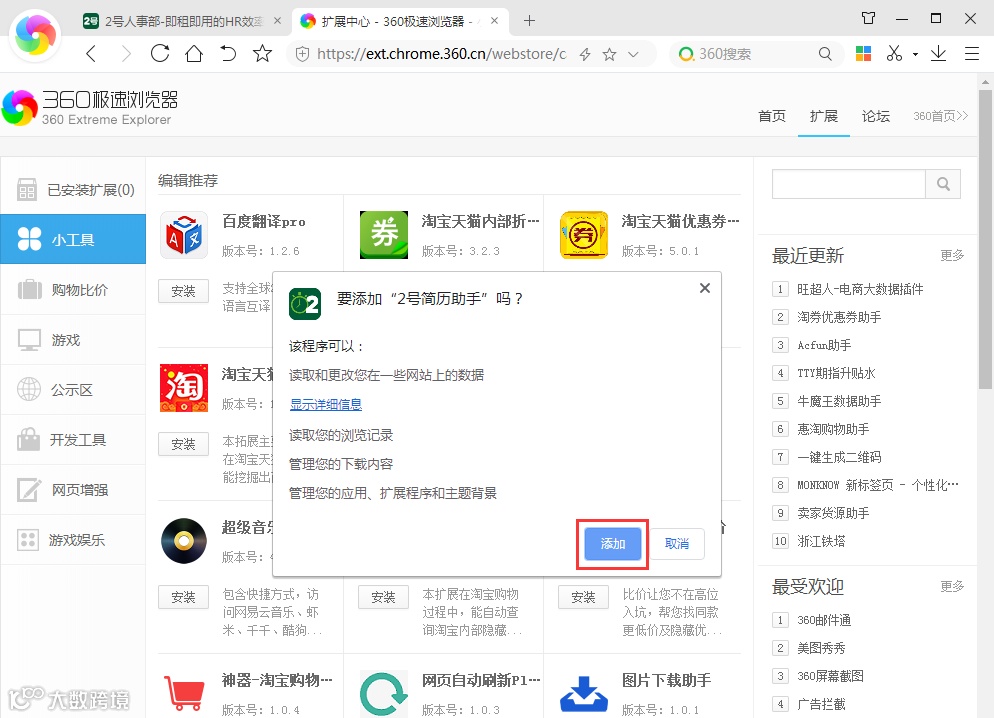The width and height of the screenshot is (994, 718).
Task: Click the 360 Extreme Explorer logo
Action: [90, 108]
